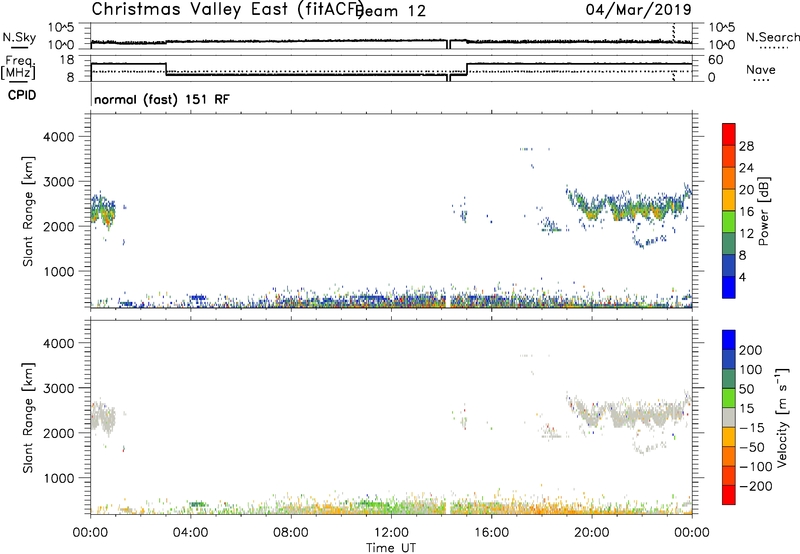Click the '16:00' time axis tick label
This screenshot has height=554, width=800.
click(491, 533)
